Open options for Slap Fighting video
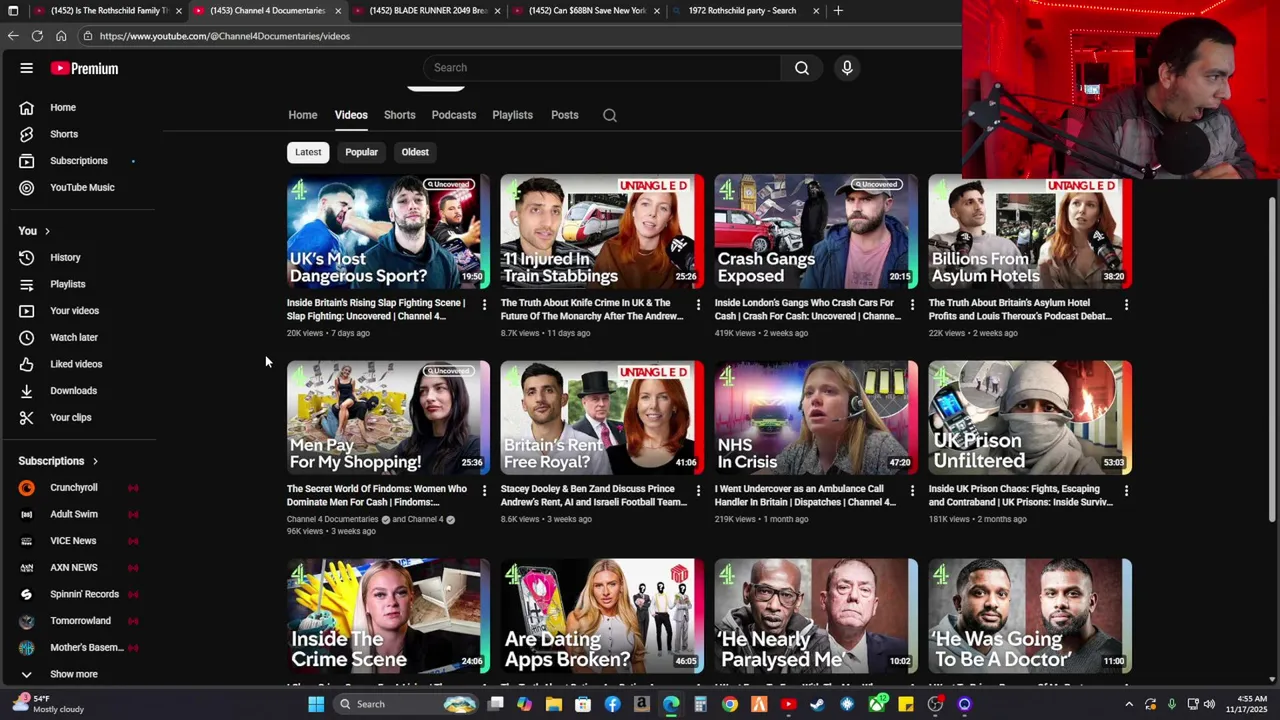Screen dimensions: 1280x720 [x=484, y=304]
